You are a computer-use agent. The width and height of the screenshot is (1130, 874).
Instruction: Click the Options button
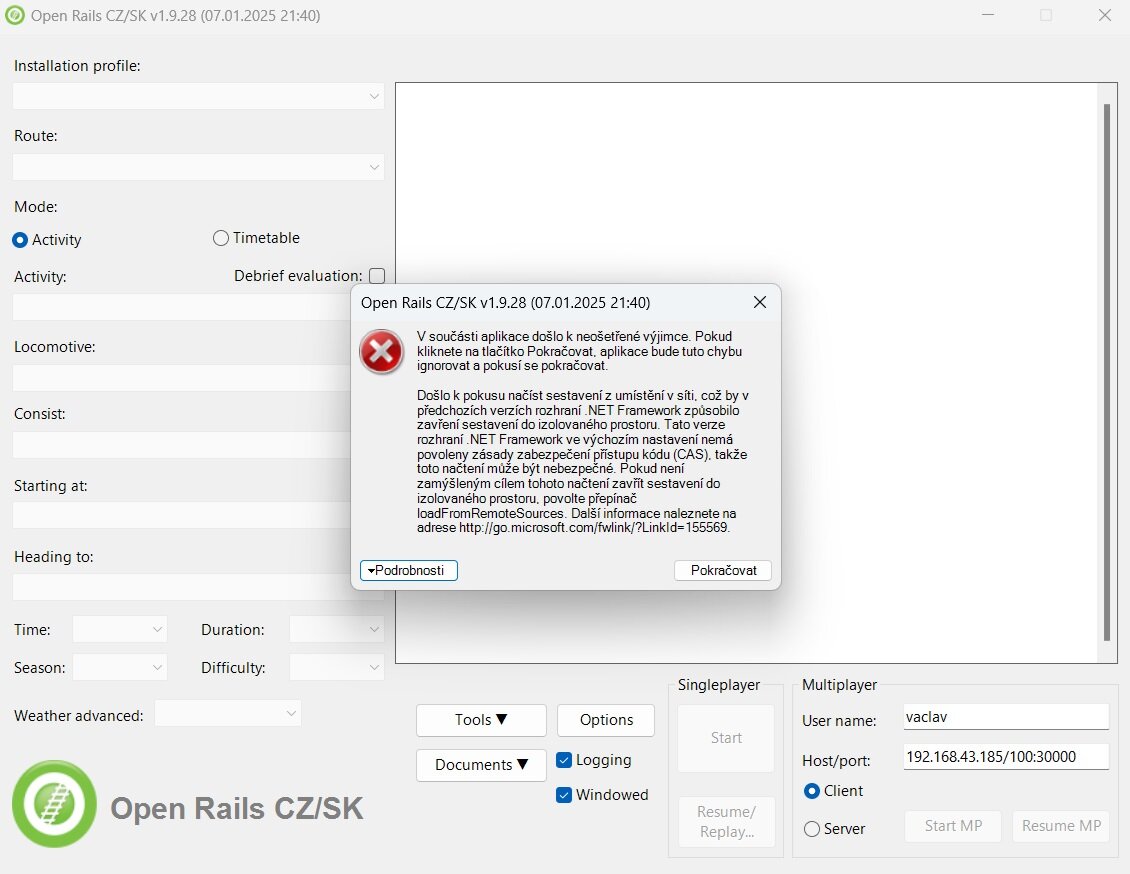(606, 720)
